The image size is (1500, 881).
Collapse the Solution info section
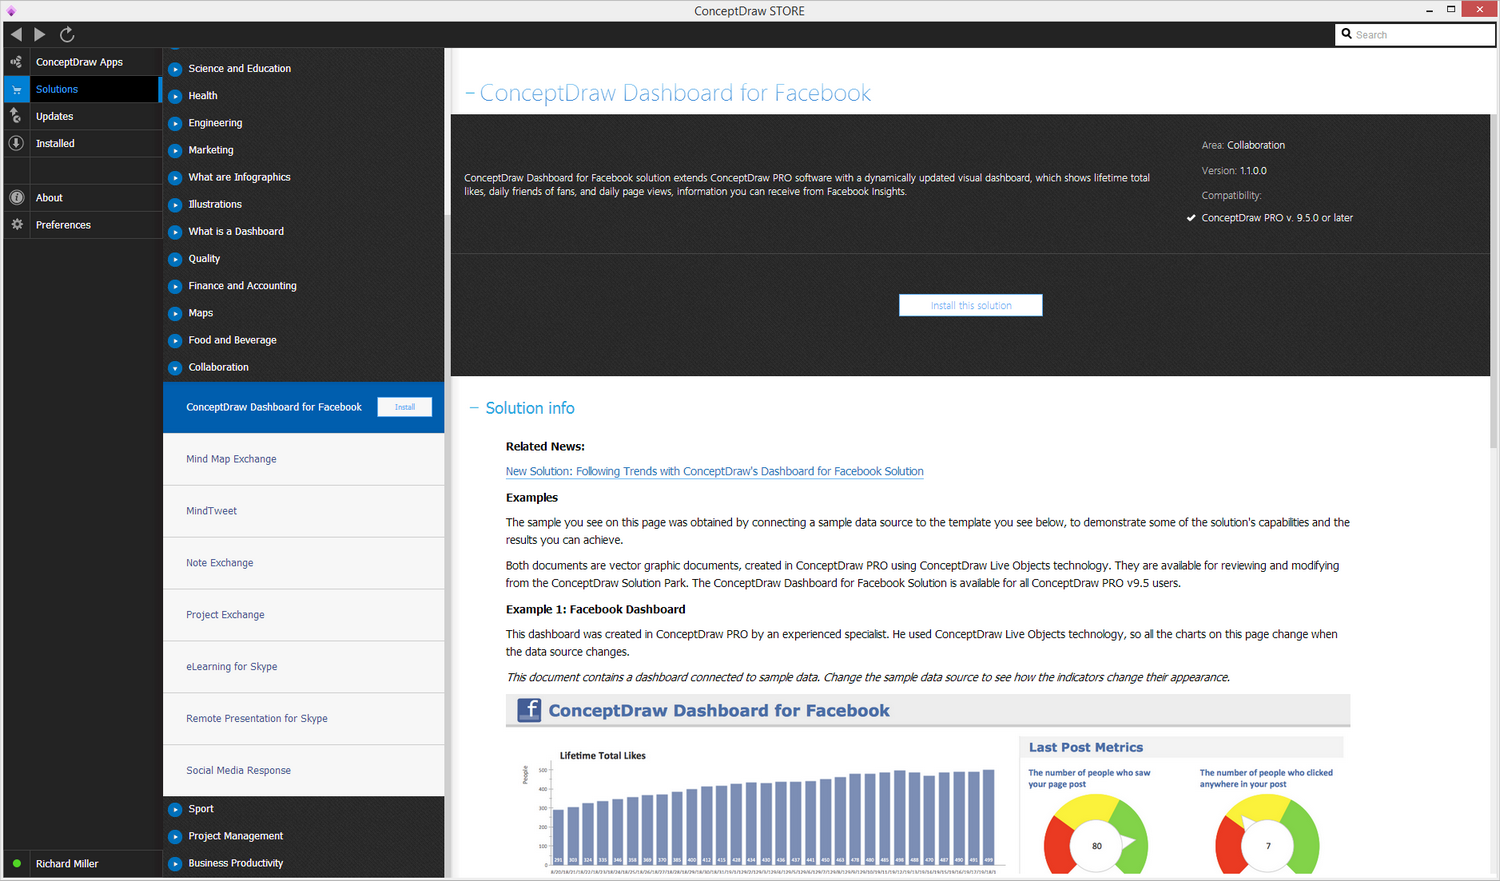pos(474,408)
